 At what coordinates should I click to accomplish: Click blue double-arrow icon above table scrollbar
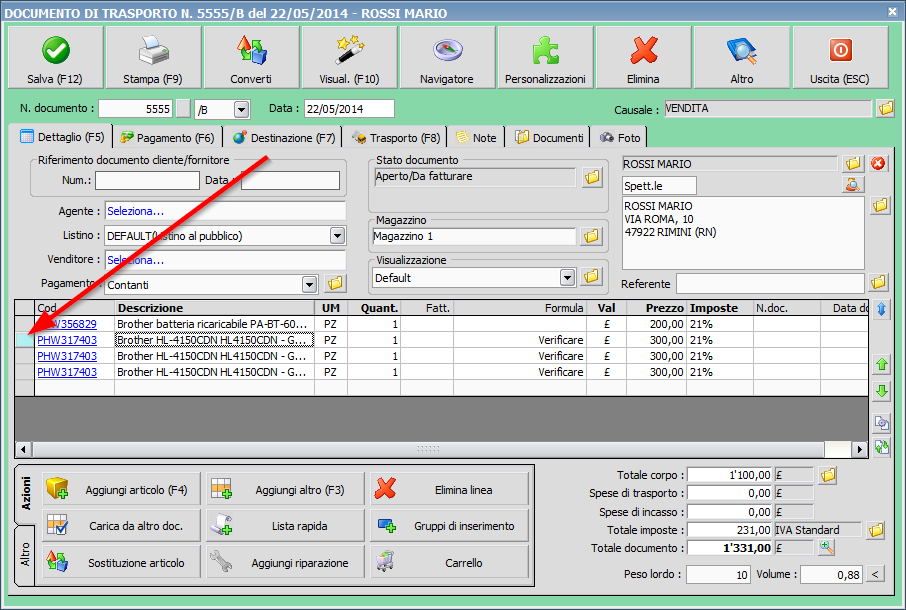(882, 309)
